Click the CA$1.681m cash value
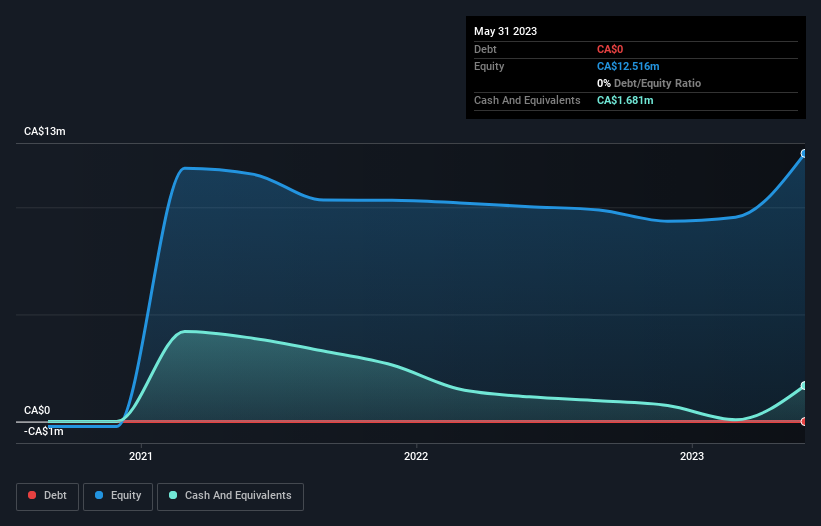 [x=625, y=100]
